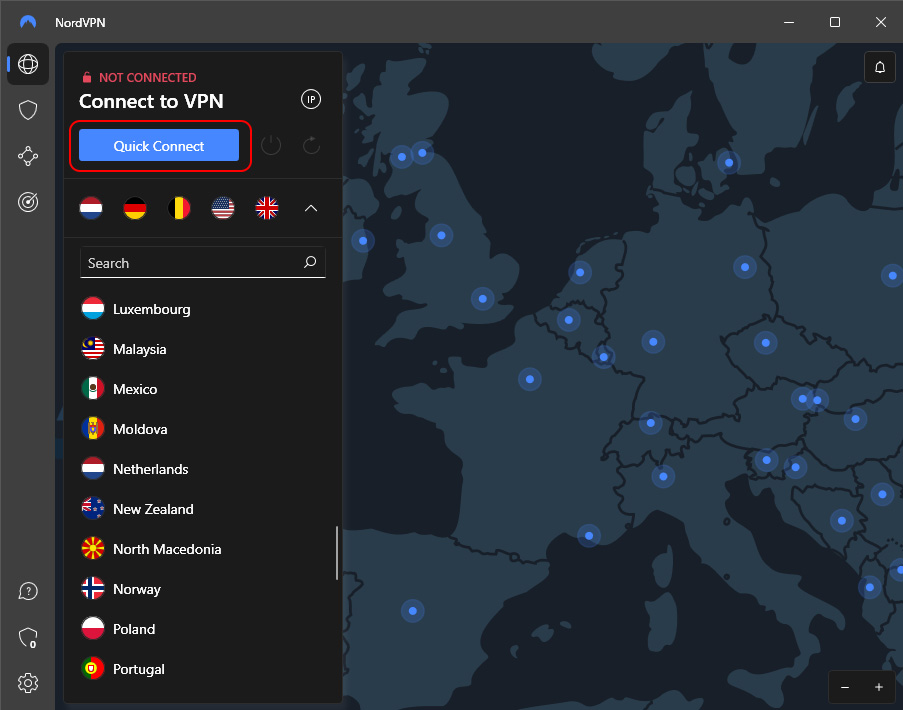Click the IP info circle icon

point(311,100)
